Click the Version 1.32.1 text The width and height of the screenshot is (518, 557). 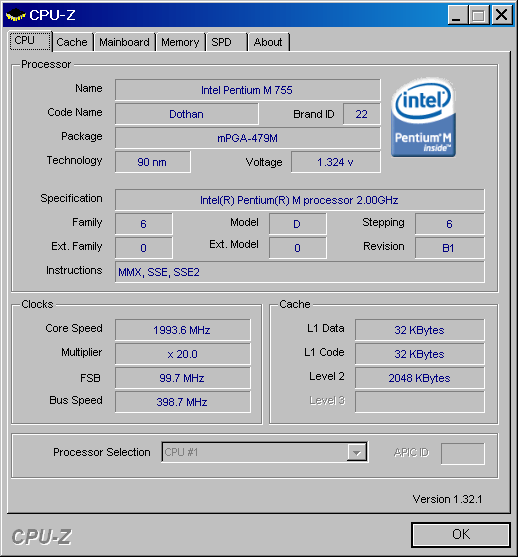447,499
